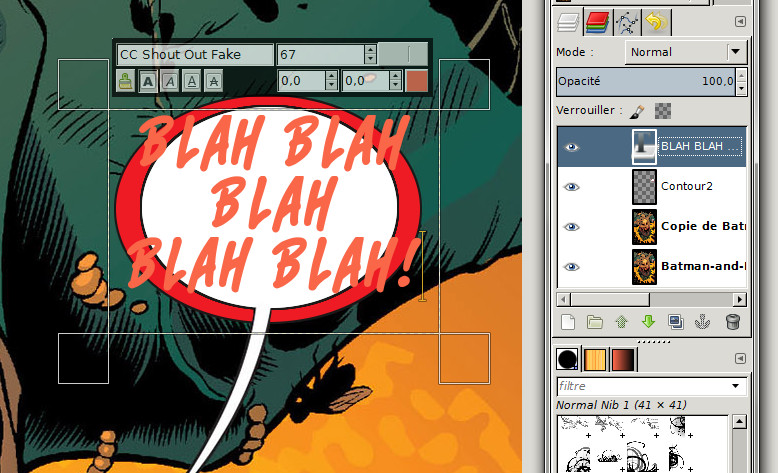The image size is (778, 473).
Task: Select the BLAH BLAH text layer thumbnail
Action: pos(644,147)
